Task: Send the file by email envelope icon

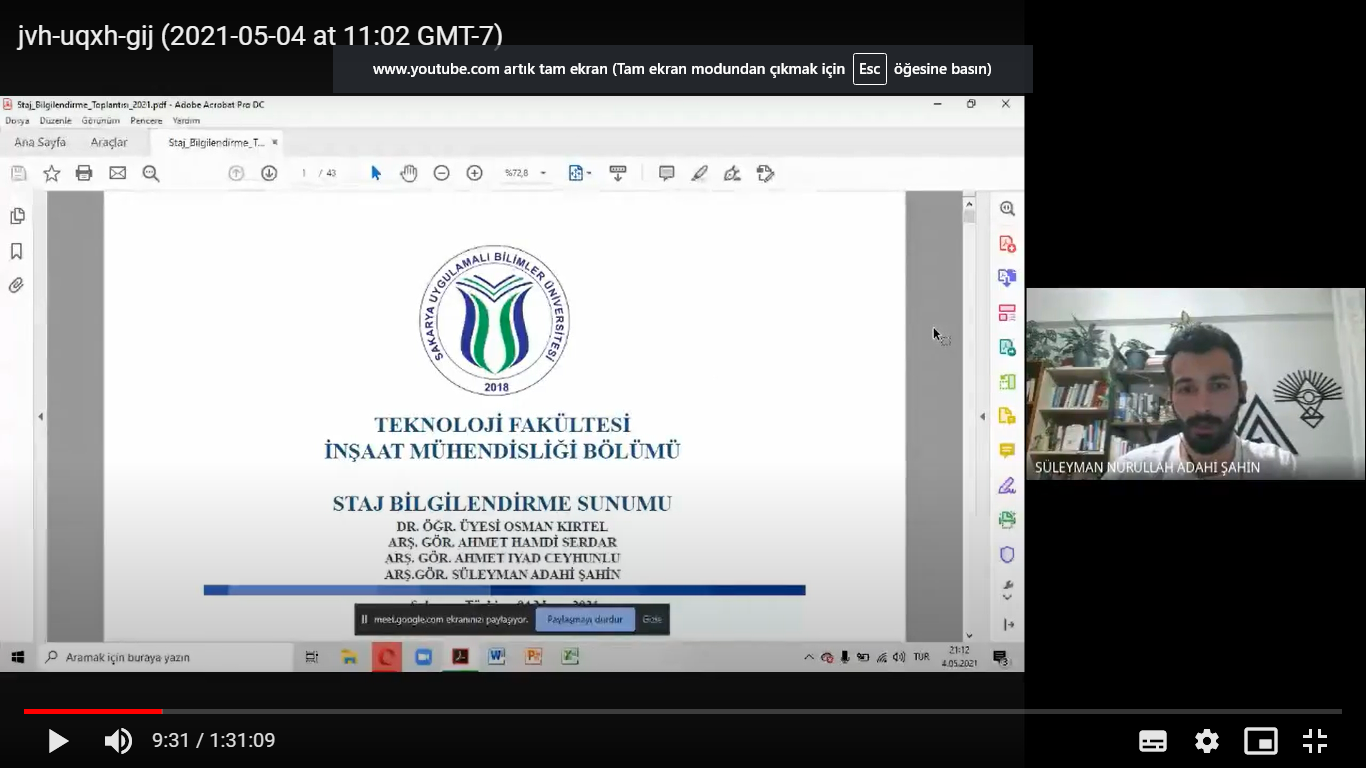Action: [x=118, y=173]
